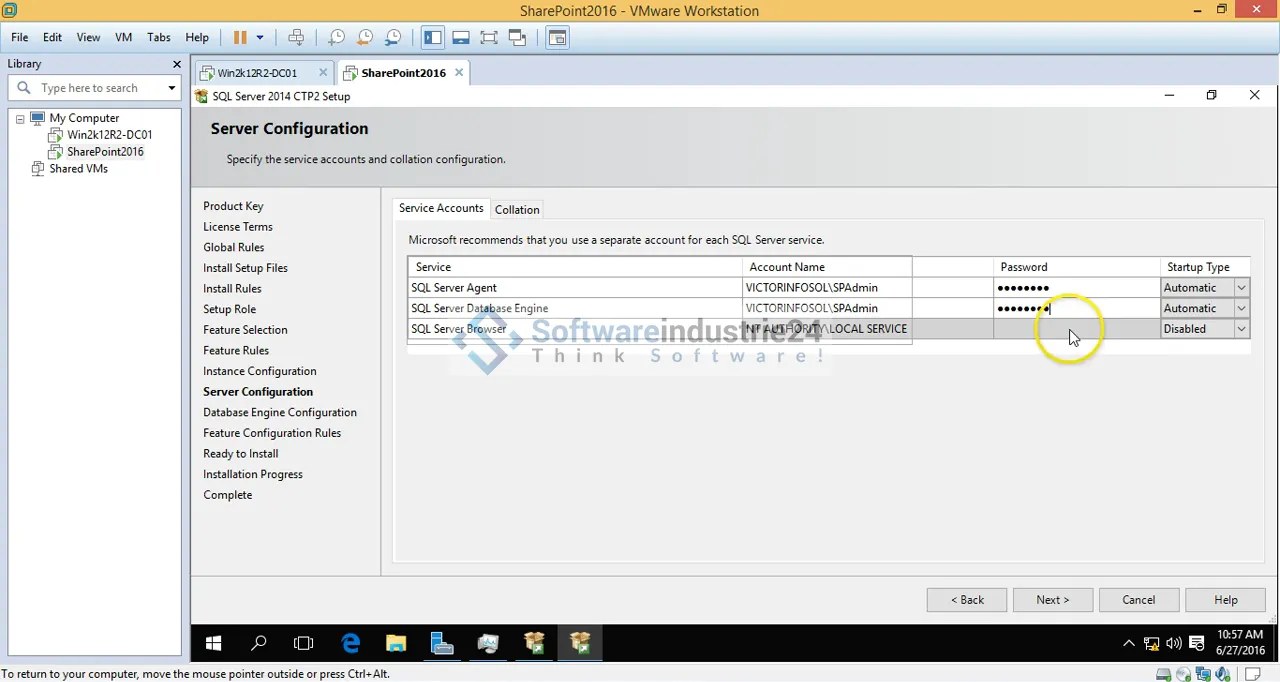Click the Next button
This screenshot has height=682, width=1280.
1052,600
